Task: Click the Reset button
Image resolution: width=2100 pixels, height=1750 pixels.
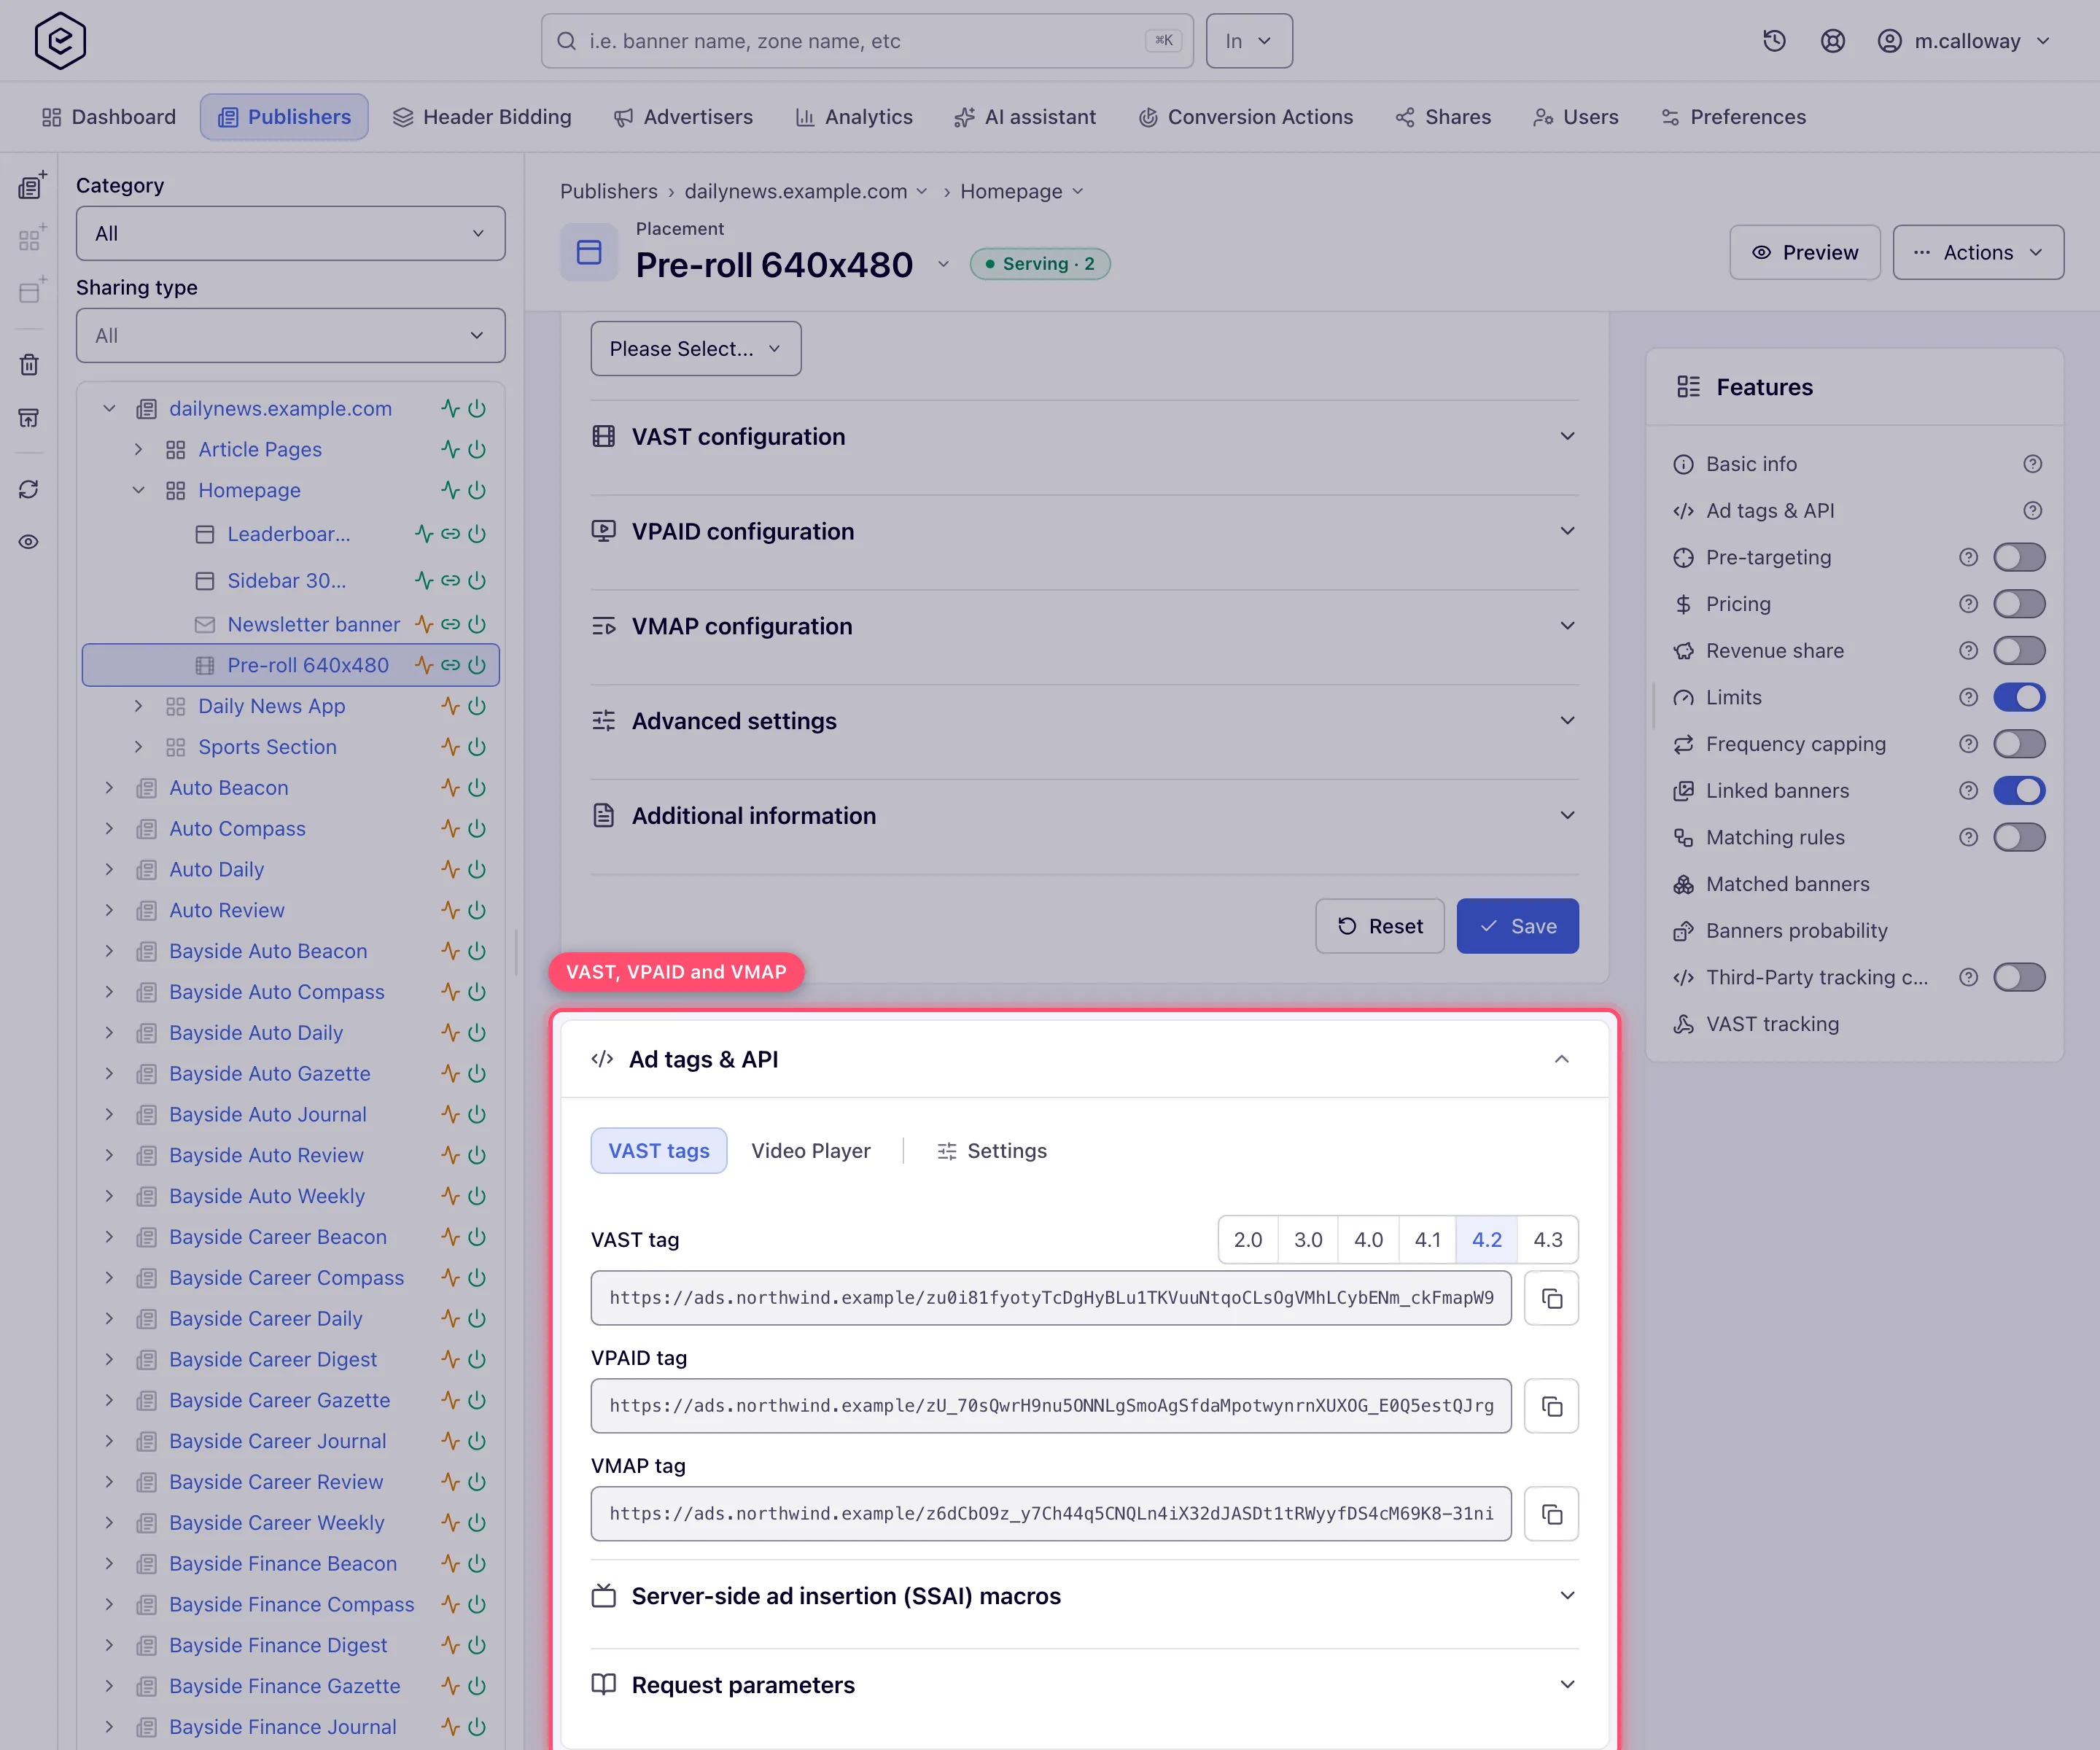Action: pos(1379,926)
